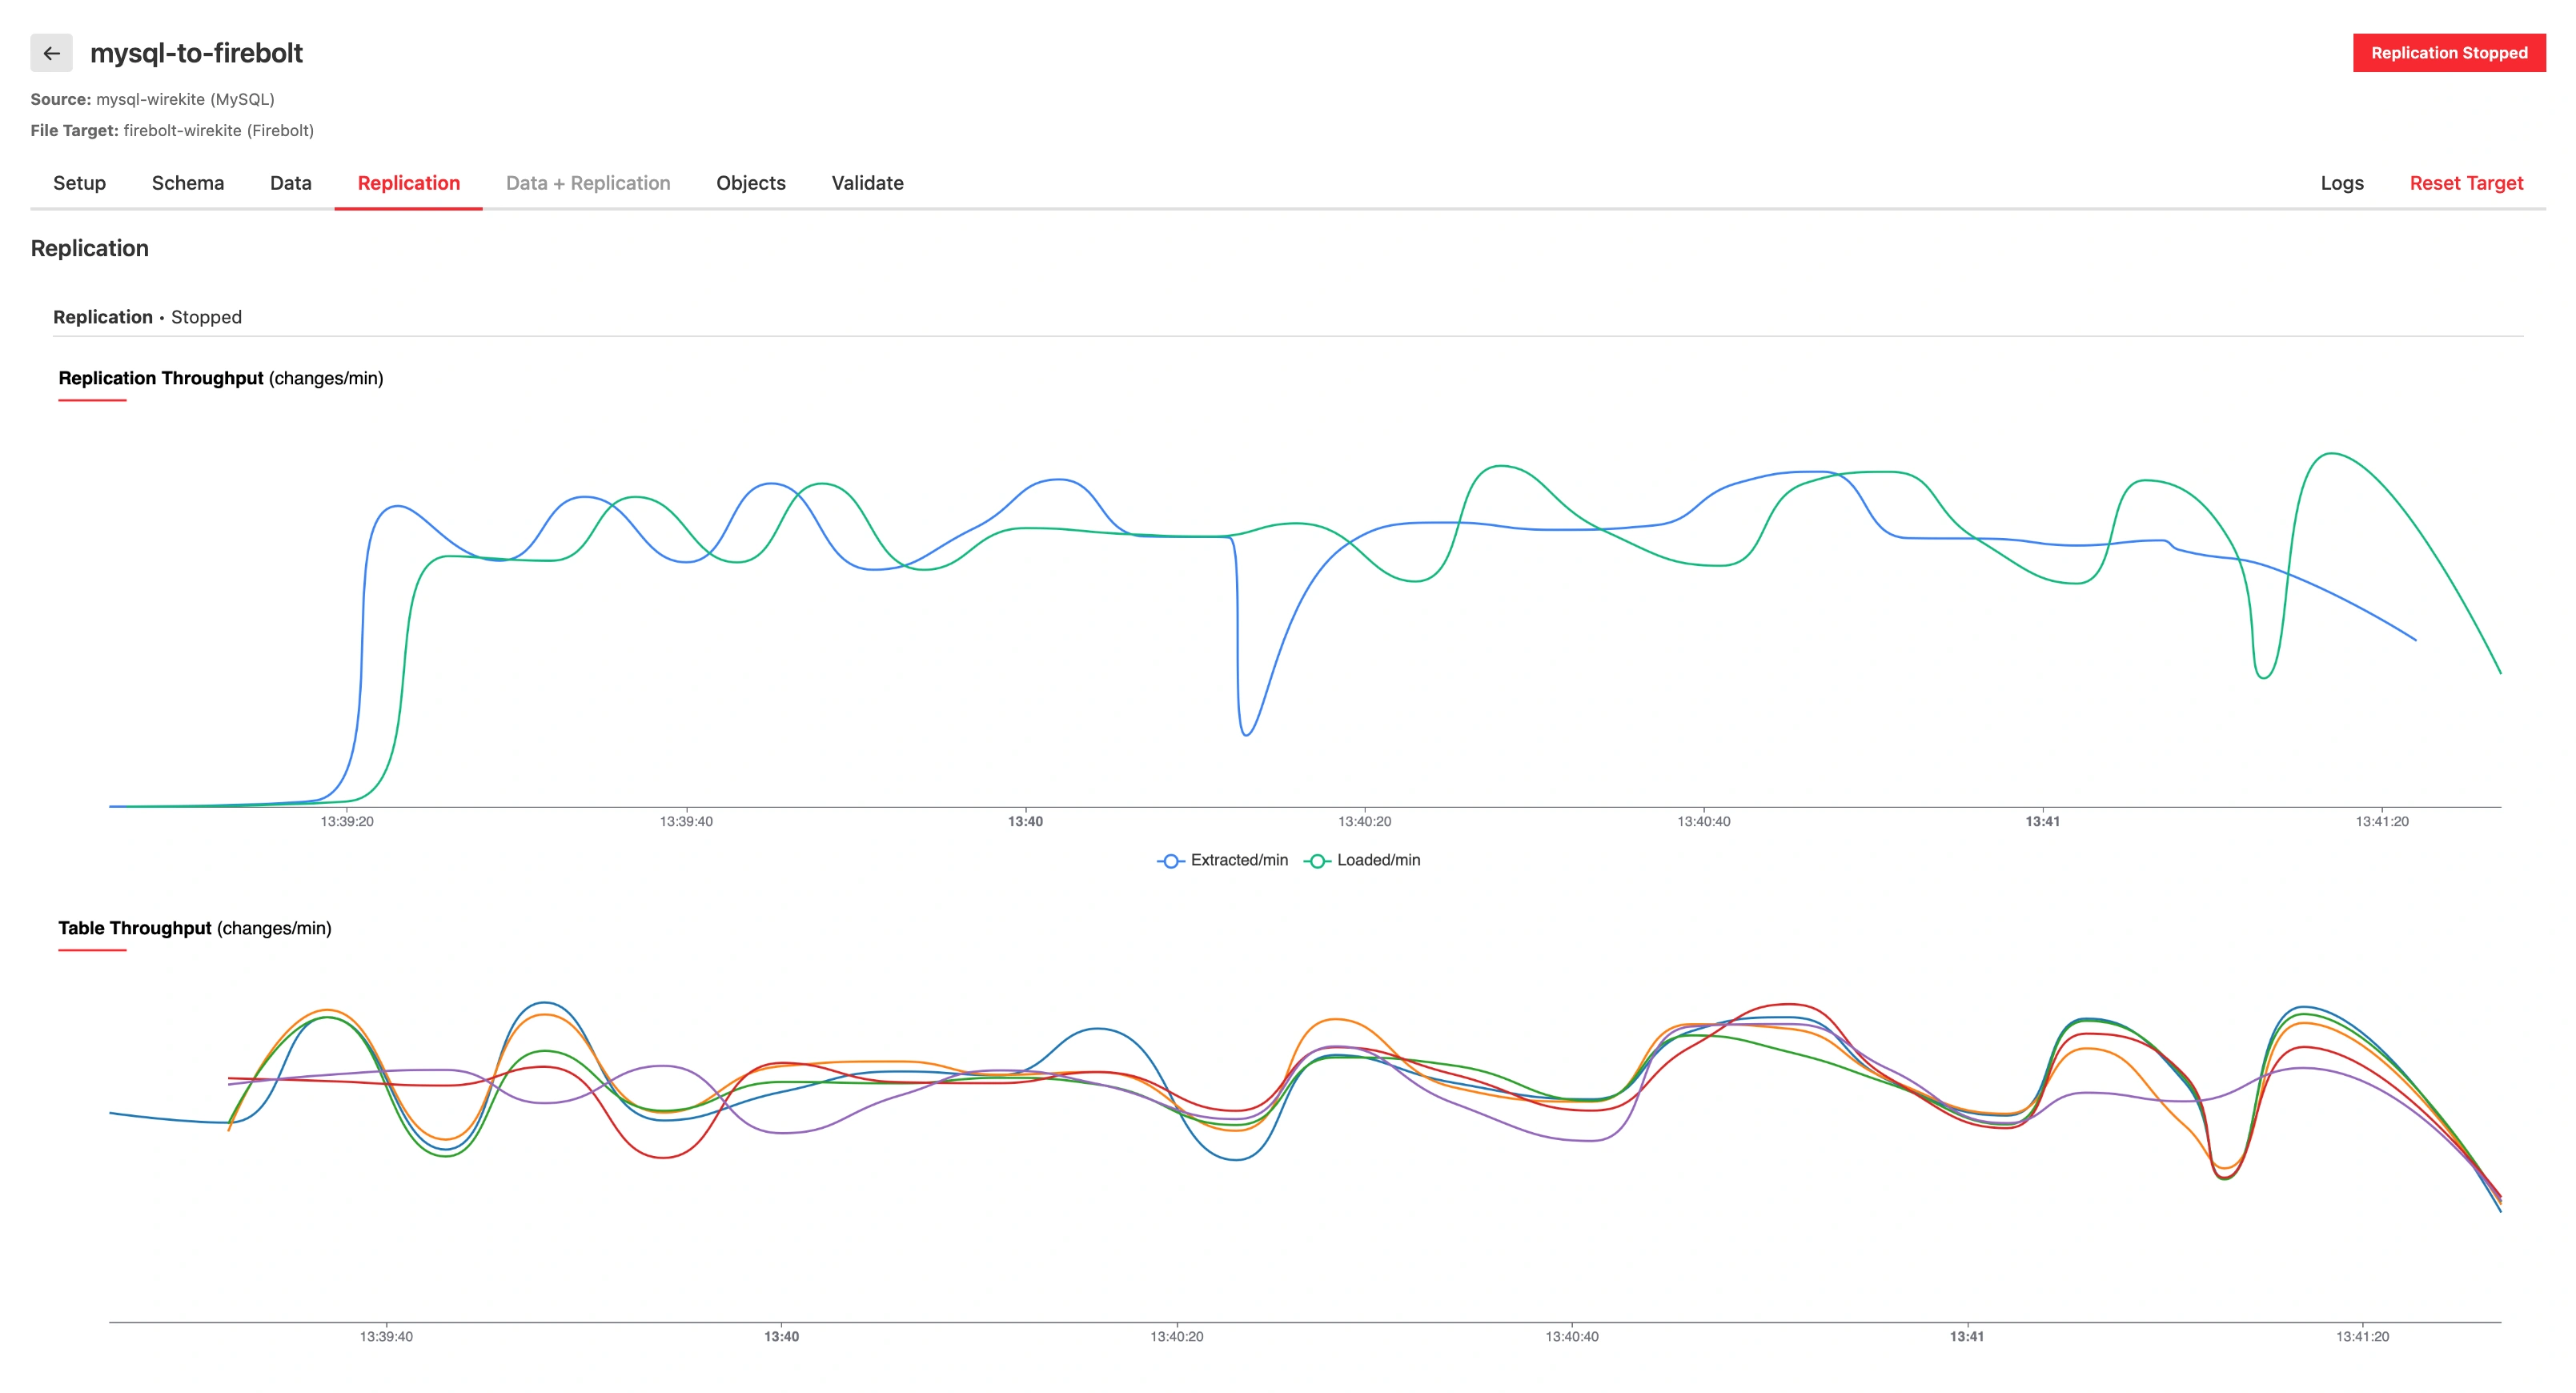Click the Table Throughput chart heading
Screen dimensions: 2576x1393
coord(195,928)
